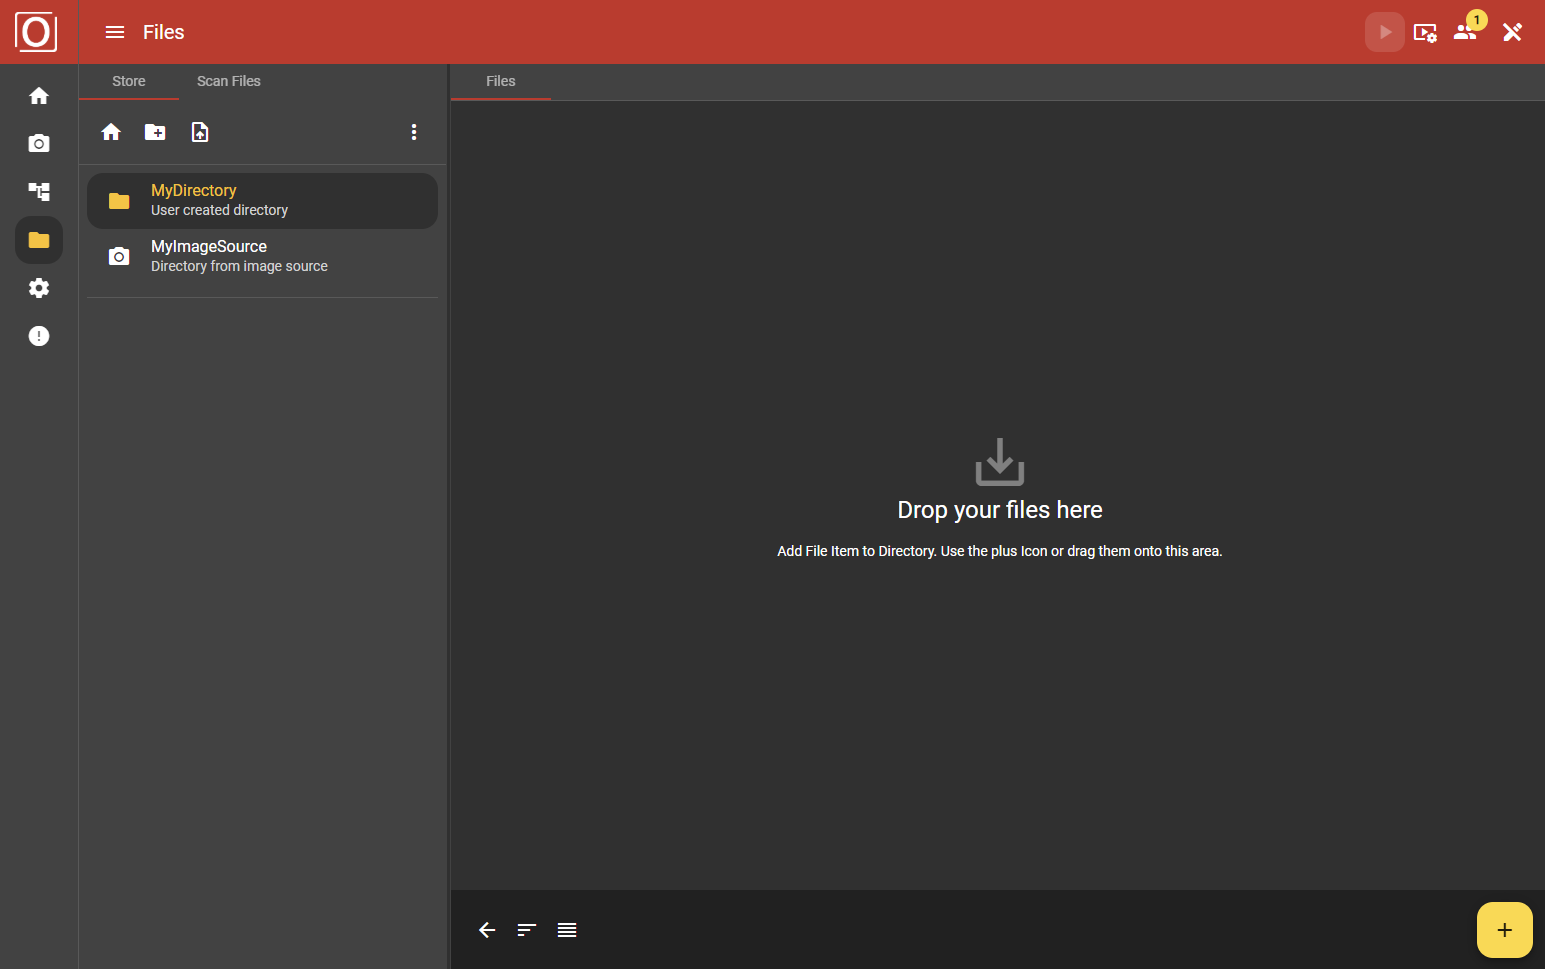The width and height of the screenshot is (1545, 969).
Task: Go to root directory via the home icon
Action: pyautogui.click(x=111, y=131)
